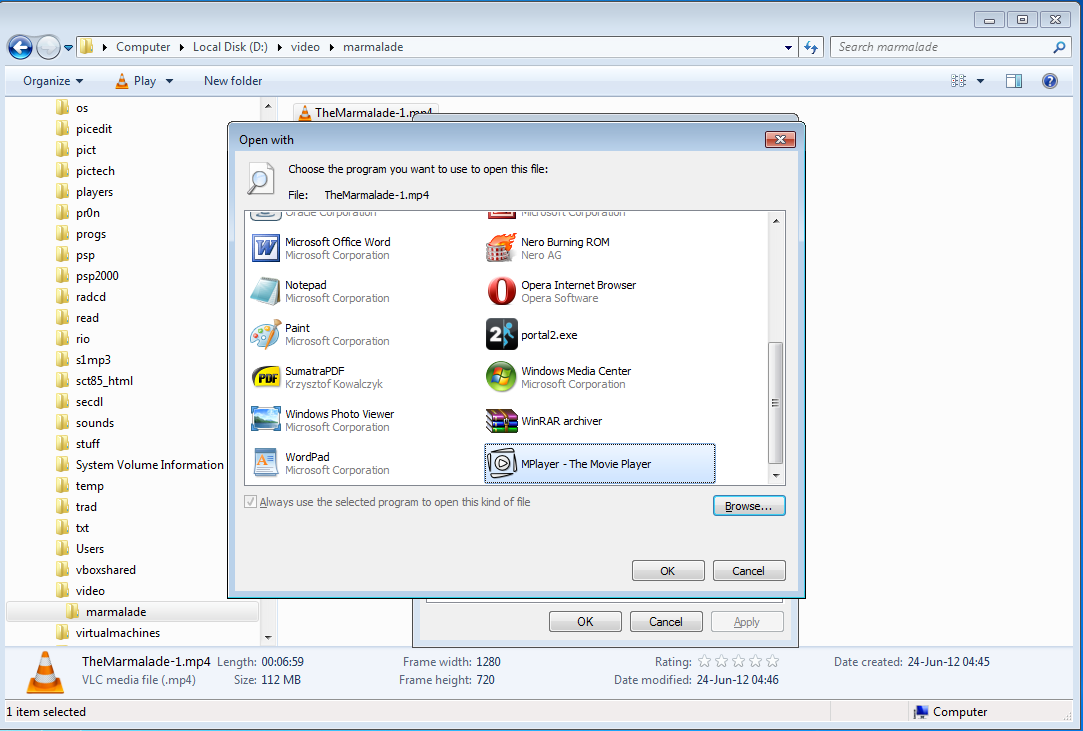Select the psp2000 folder in tree

pos(97,276)
